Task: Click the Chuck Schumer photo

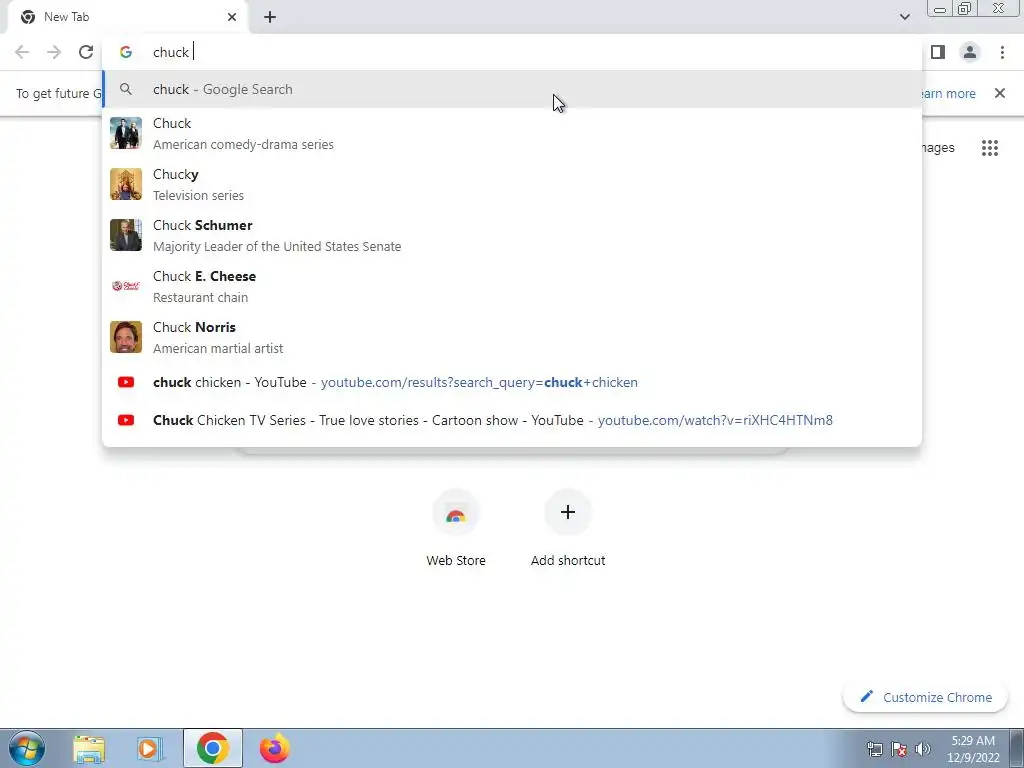Action: (126, 235)
